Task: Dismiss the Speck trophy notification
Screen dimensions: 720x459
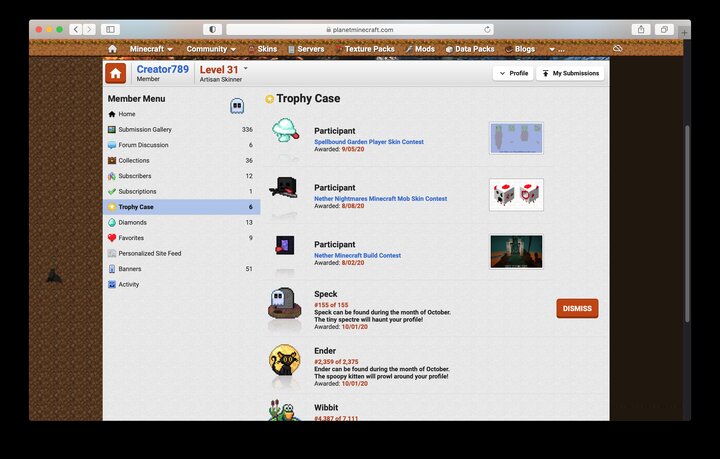Action: point(577,308)
